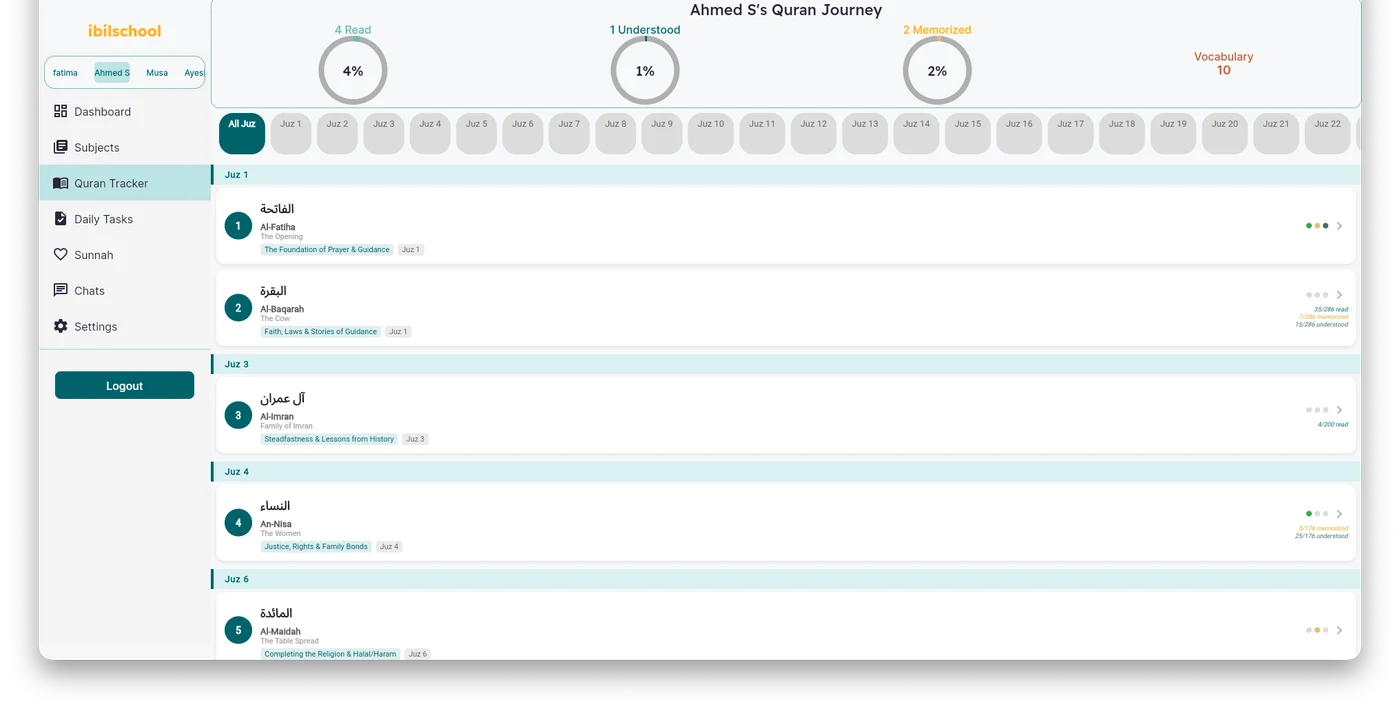
Task: Click Al-Maidah progress status dots
Action: 1317,630
